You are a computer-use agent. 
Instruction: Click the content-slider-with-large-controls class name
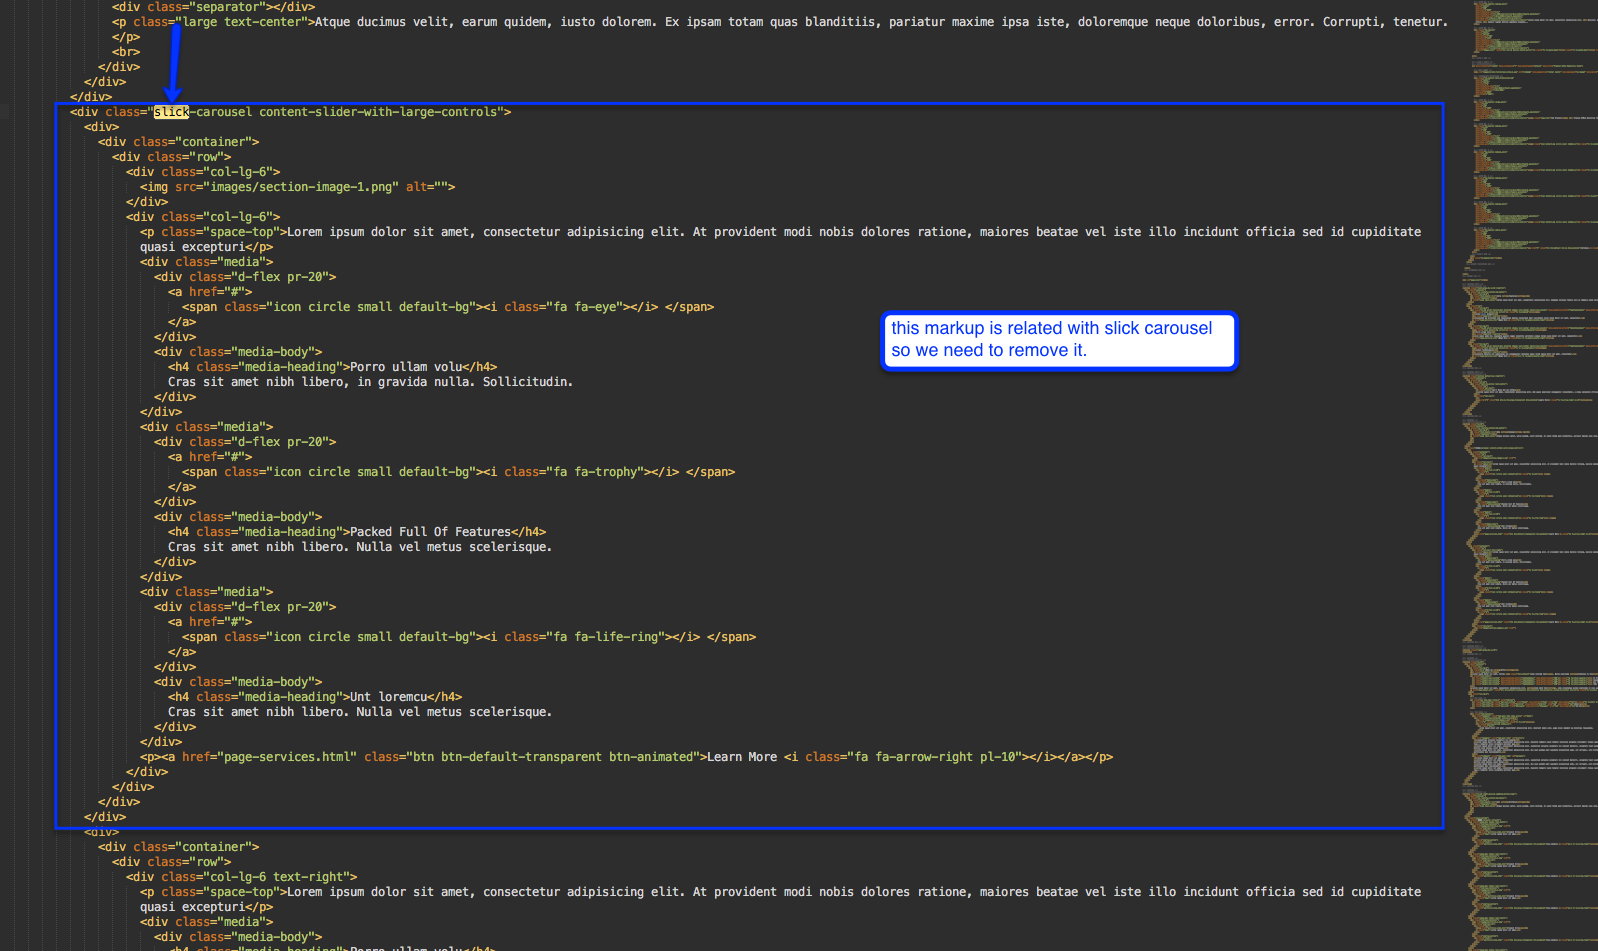378,112
